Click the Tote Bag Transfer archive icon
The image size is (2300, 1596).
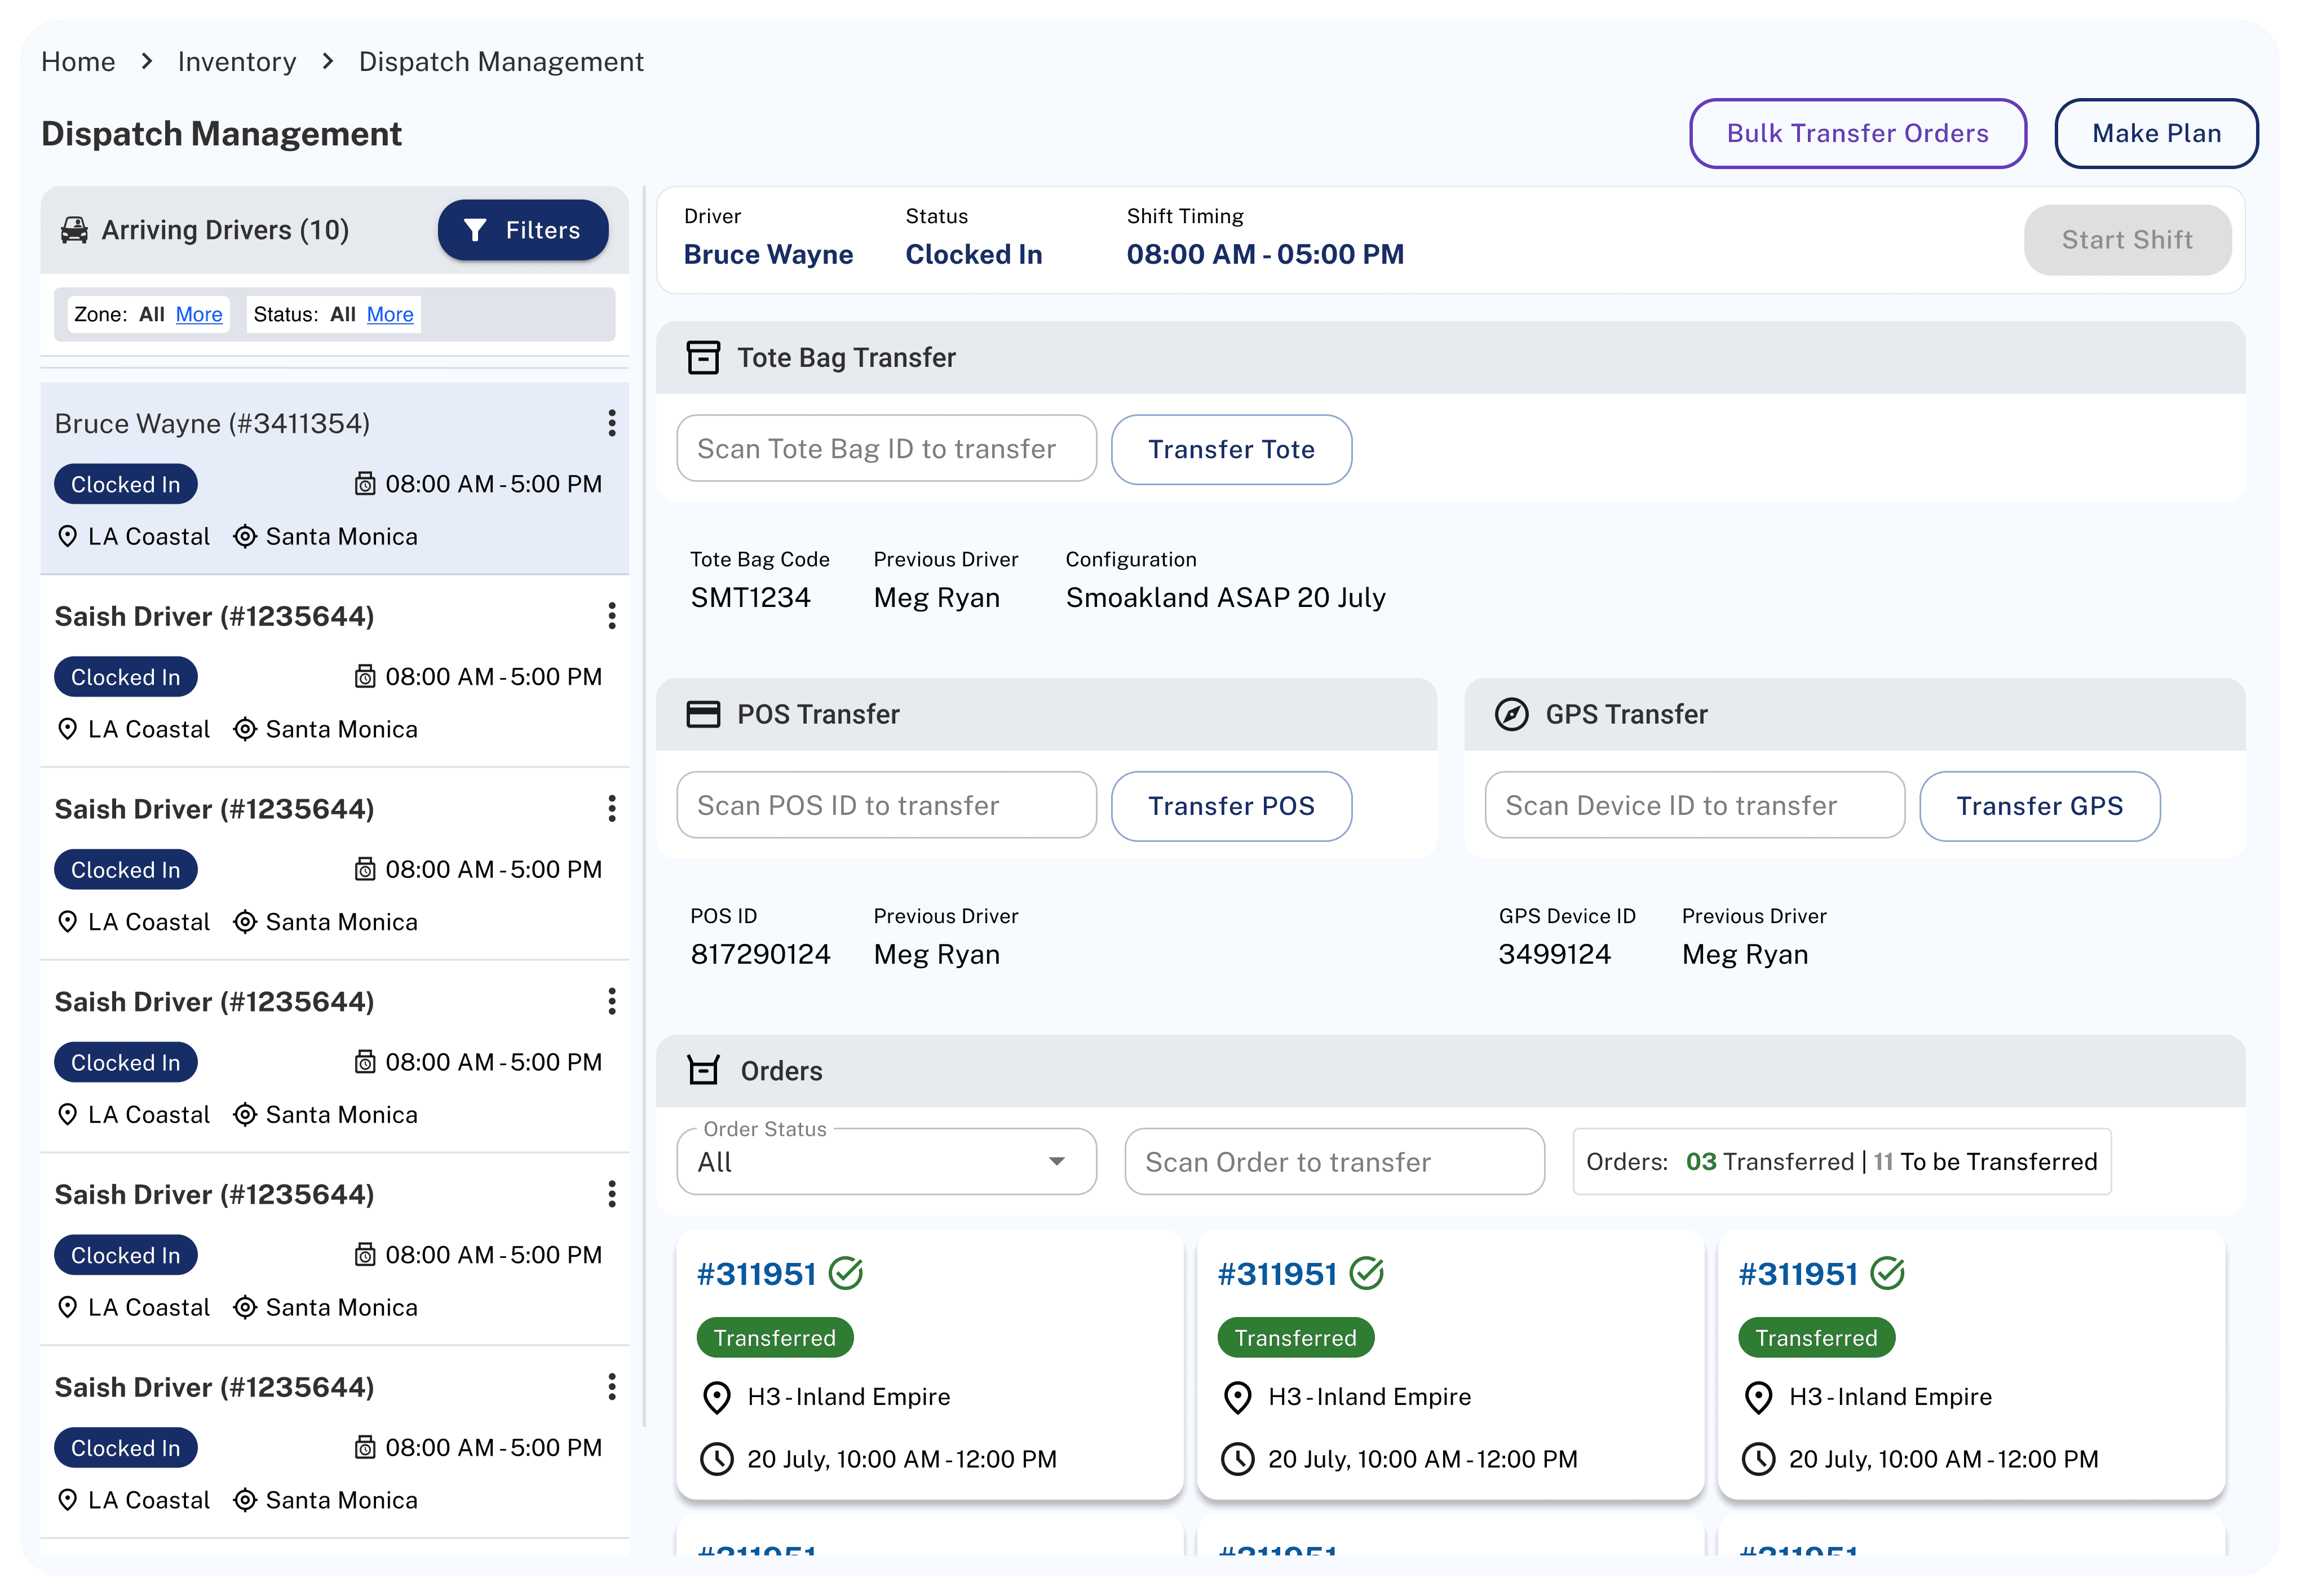click(703, 357)
